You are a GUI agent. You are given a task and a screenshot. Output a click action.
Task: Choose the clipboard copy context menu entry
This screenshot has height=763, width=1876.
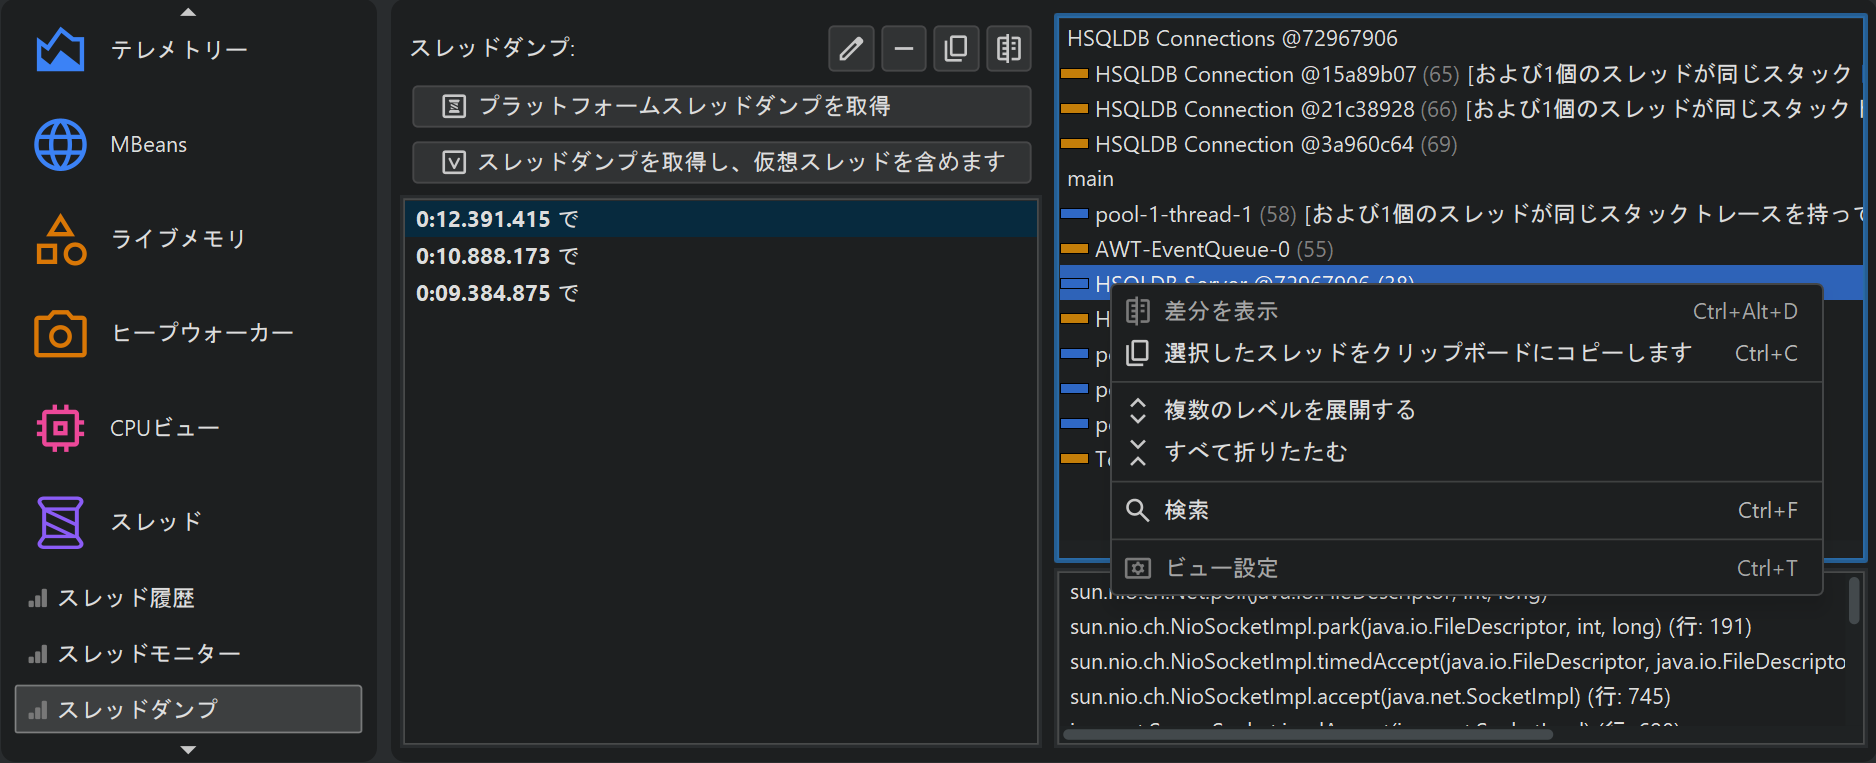1427,353
